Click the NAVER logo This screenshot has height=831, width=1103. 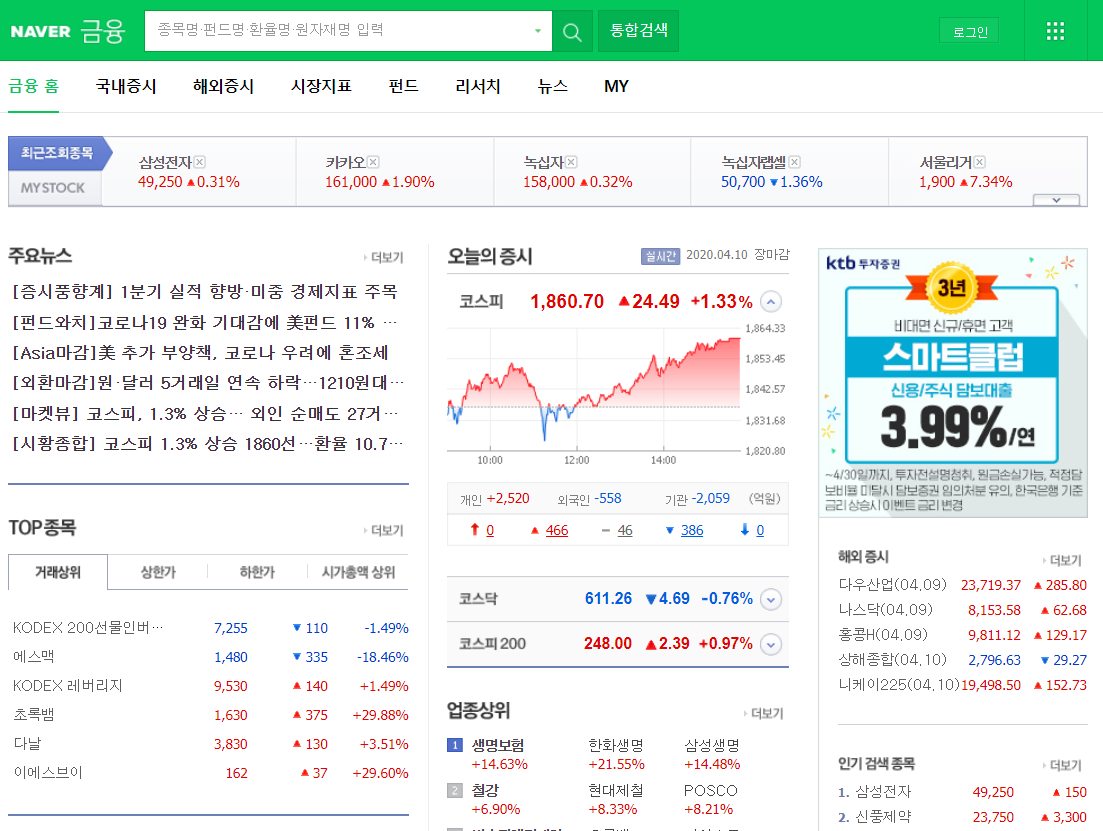(41, 31)
